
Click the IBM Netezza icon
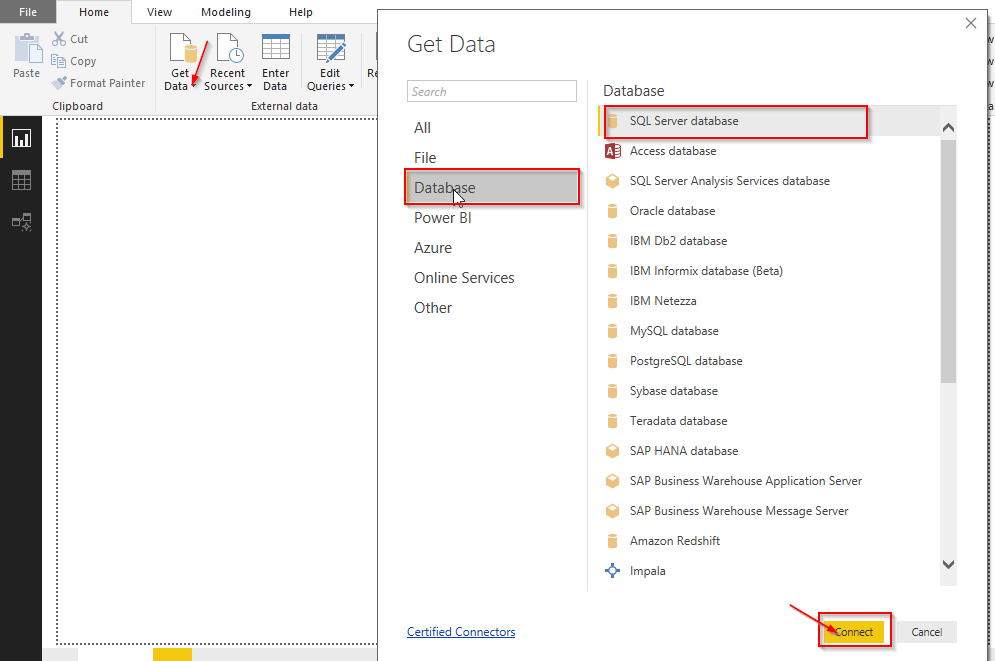pos(612,301)
